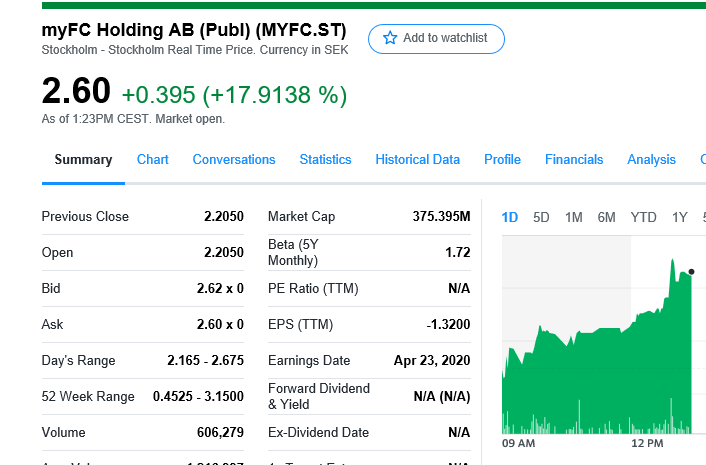Select the YTD chart range
The width and height of the screenshot is (706, 465).
(x=643, y=217)
